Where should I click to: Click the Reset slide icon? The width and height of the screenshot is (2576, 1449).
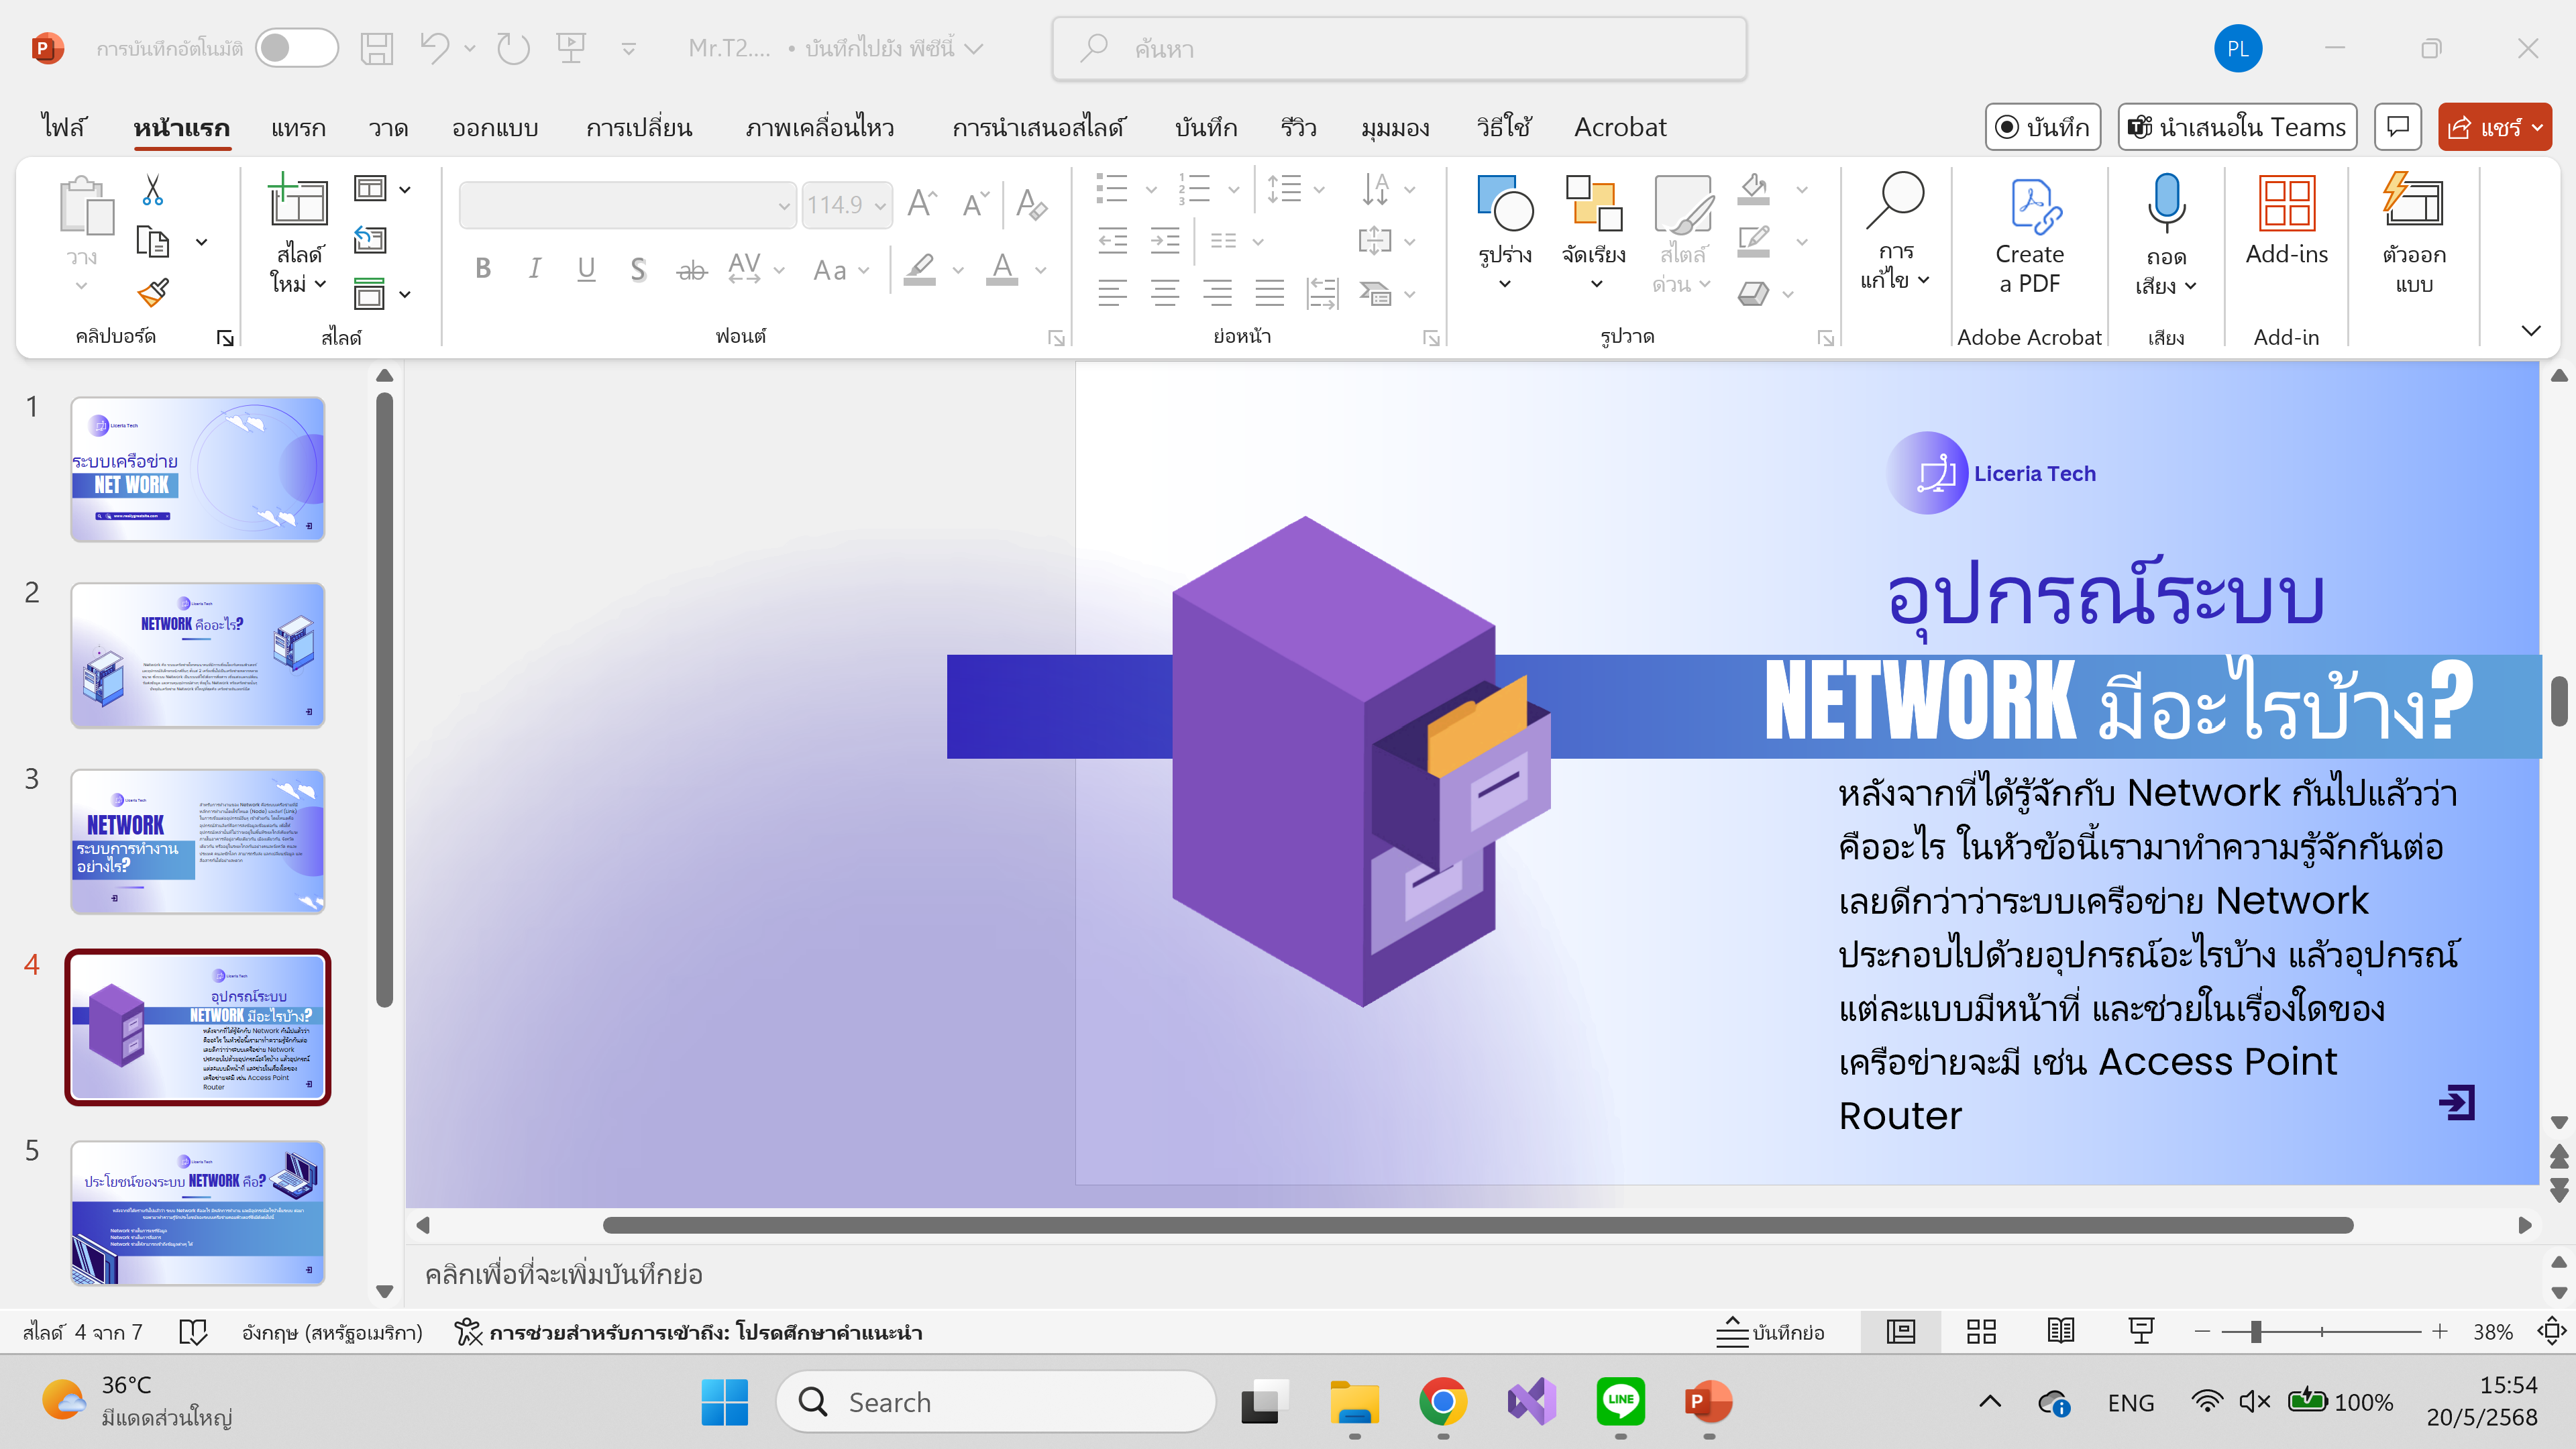pos(370,240)
